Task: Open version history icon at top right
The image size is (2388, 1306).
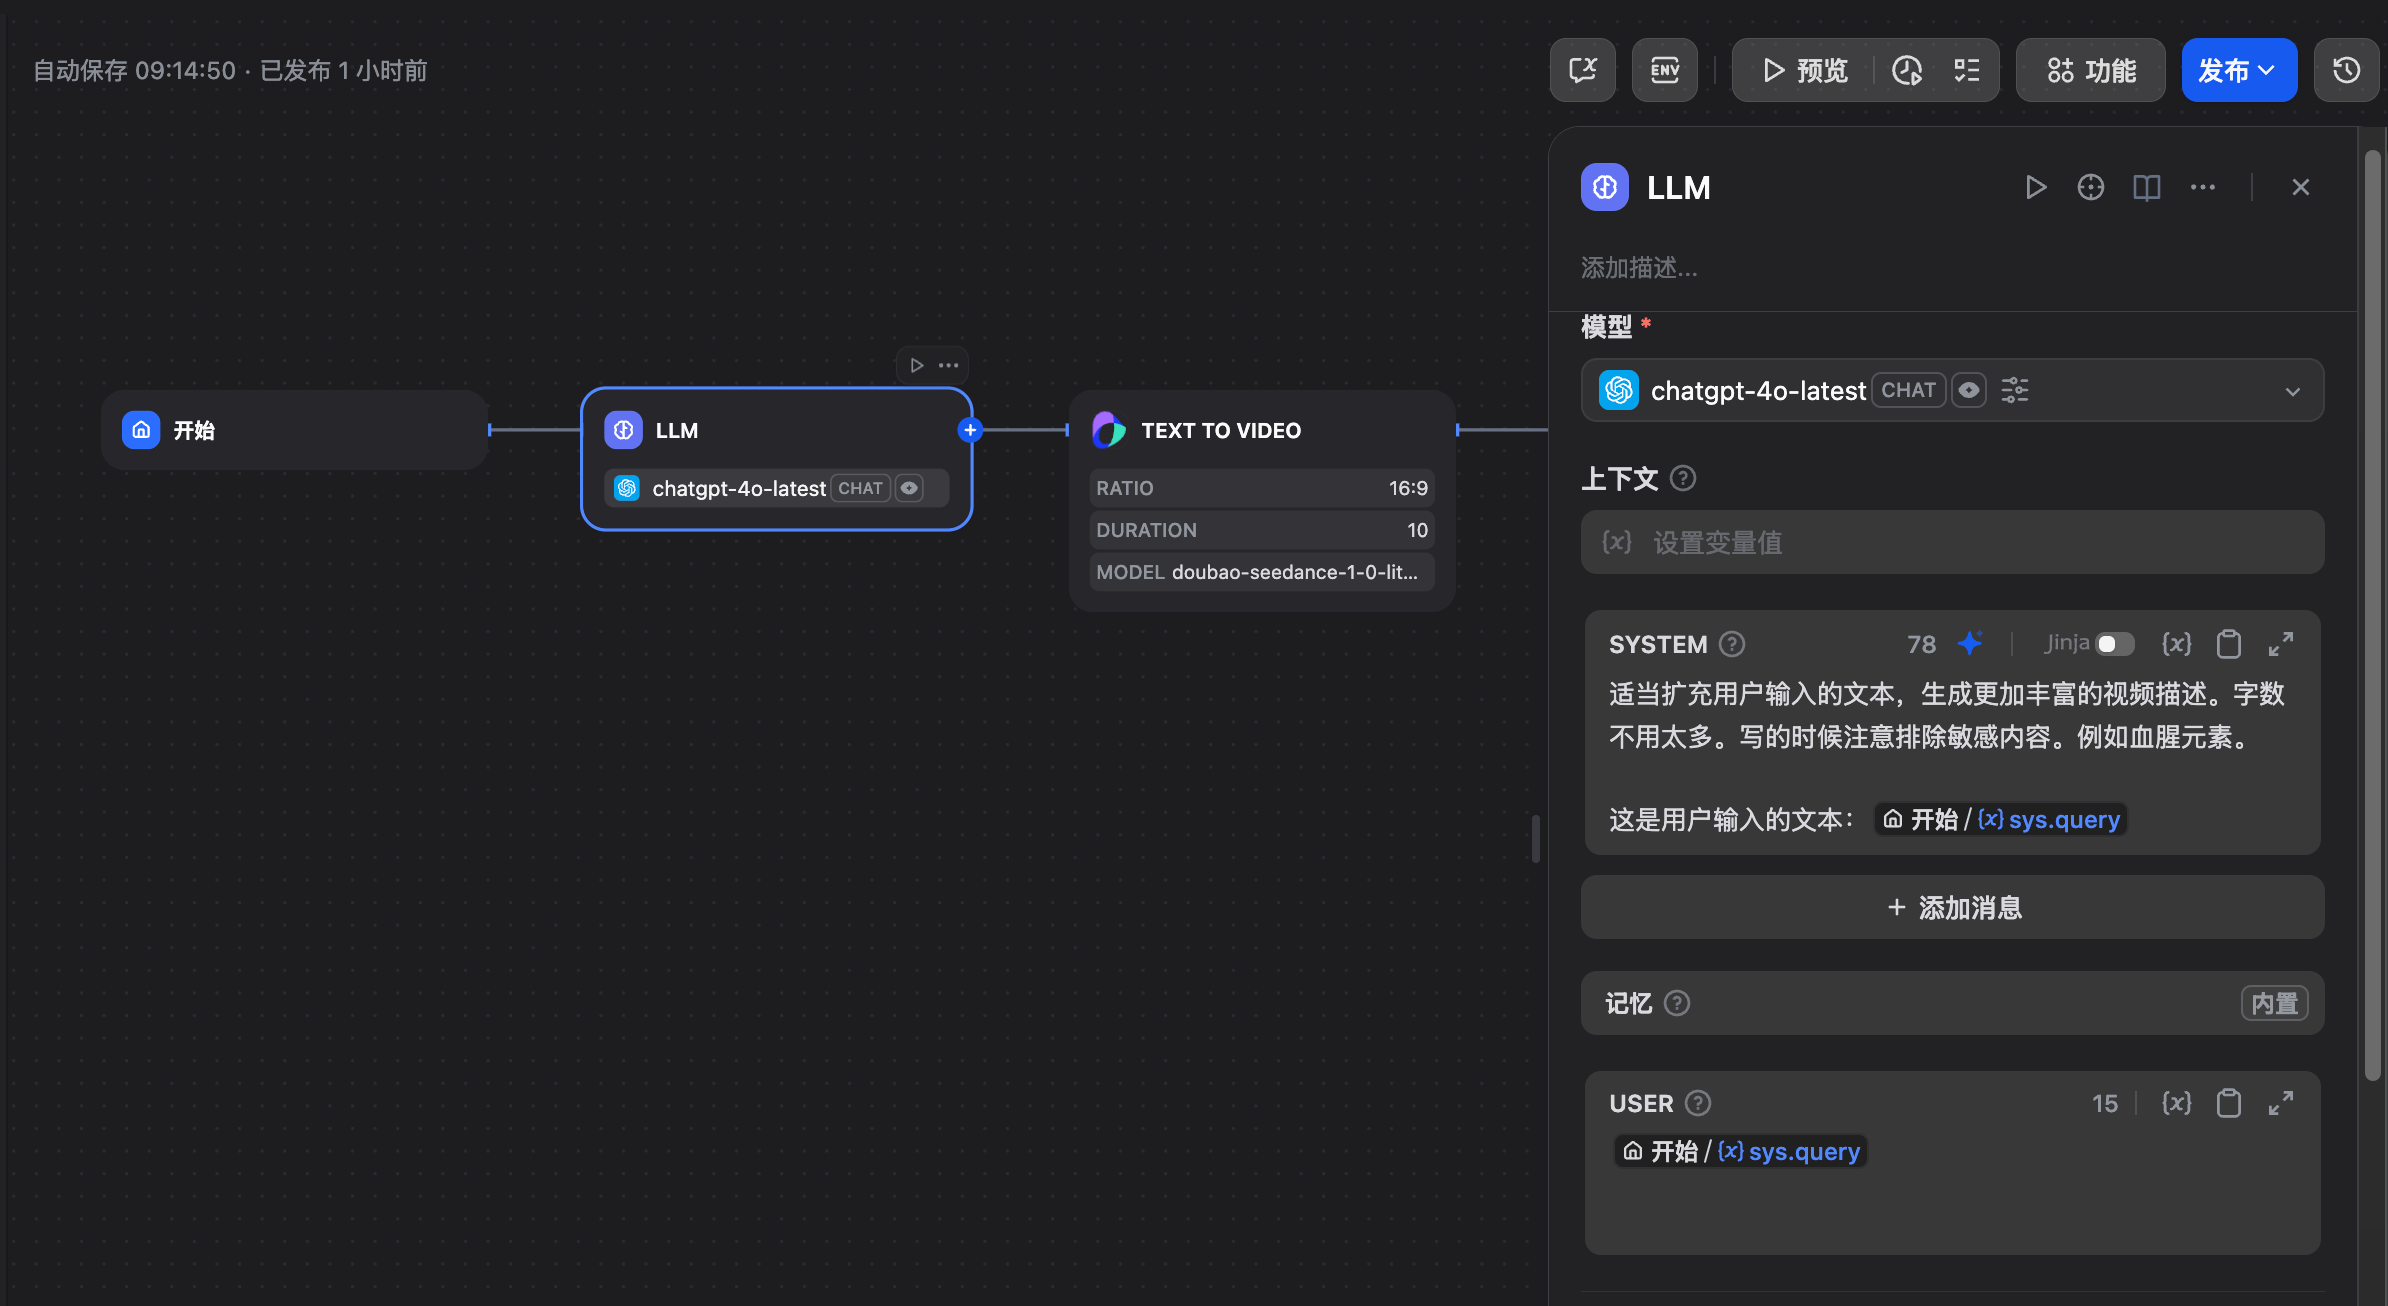Action: point(2346,70)
